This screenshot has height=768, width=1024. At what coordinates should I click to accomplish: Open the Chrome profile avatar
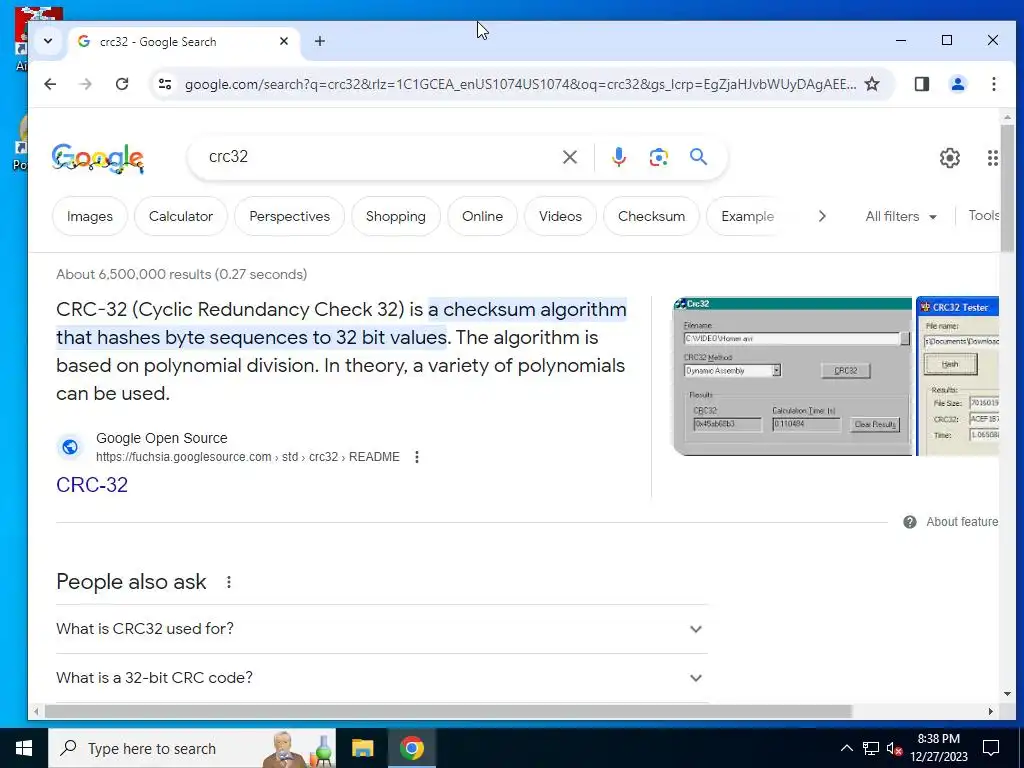pos(957,84)
